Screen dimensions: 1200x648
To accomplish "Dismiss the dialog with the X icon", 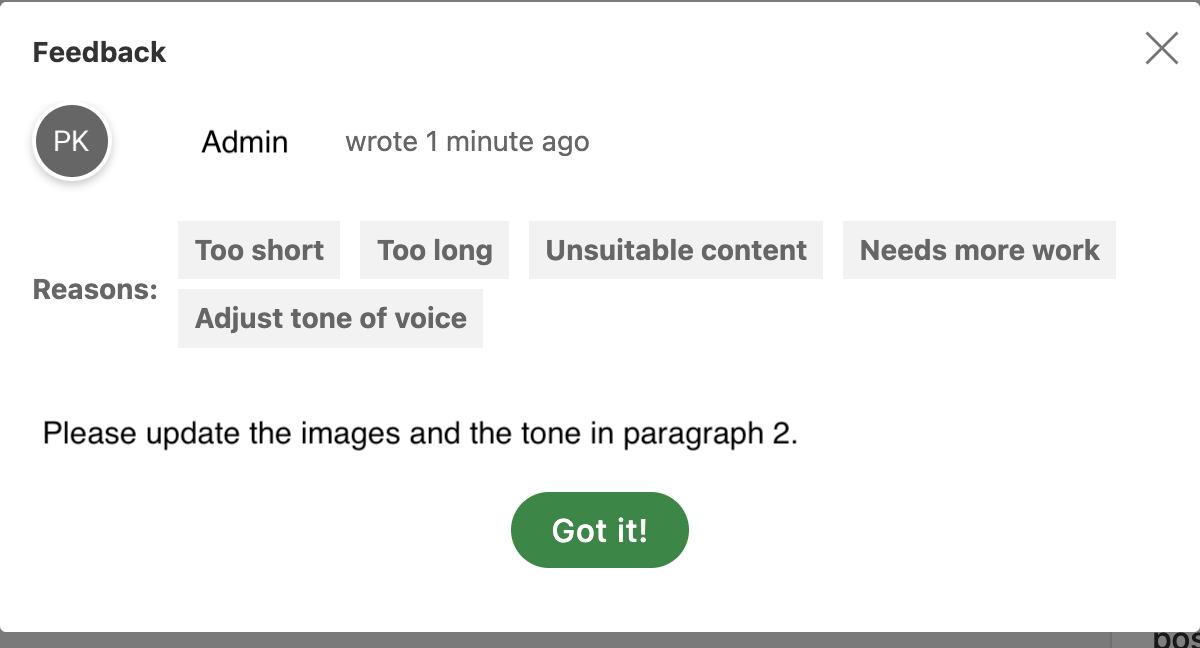I will 1161,48.
